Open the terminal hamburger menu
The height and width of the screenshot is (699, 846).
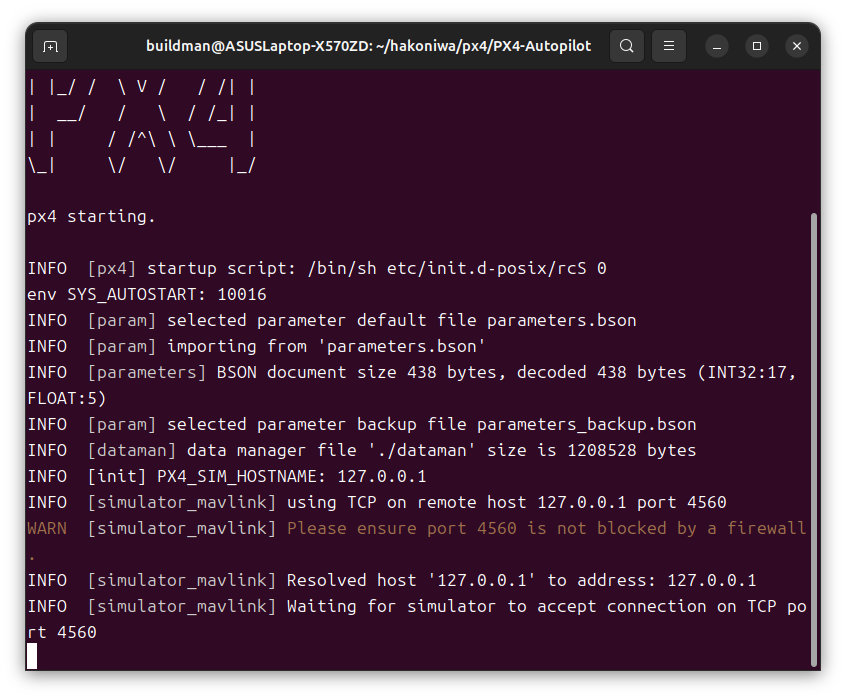[668, 46]
